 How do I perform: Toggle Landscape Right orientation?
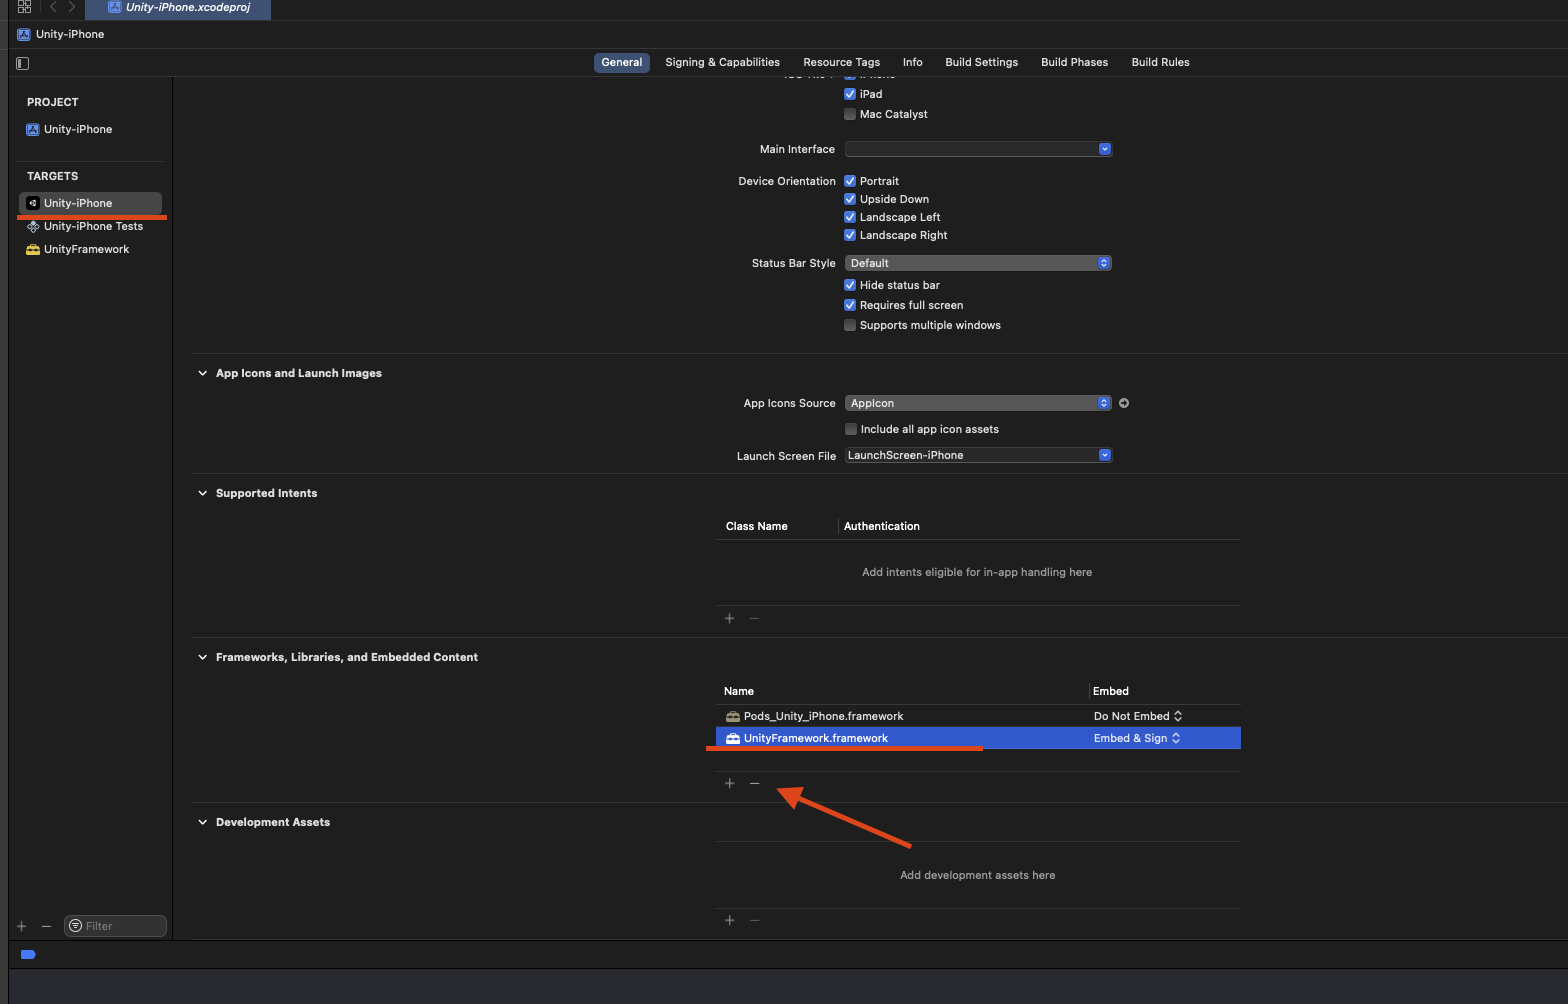pyautogui.click(x=850, y=235)
